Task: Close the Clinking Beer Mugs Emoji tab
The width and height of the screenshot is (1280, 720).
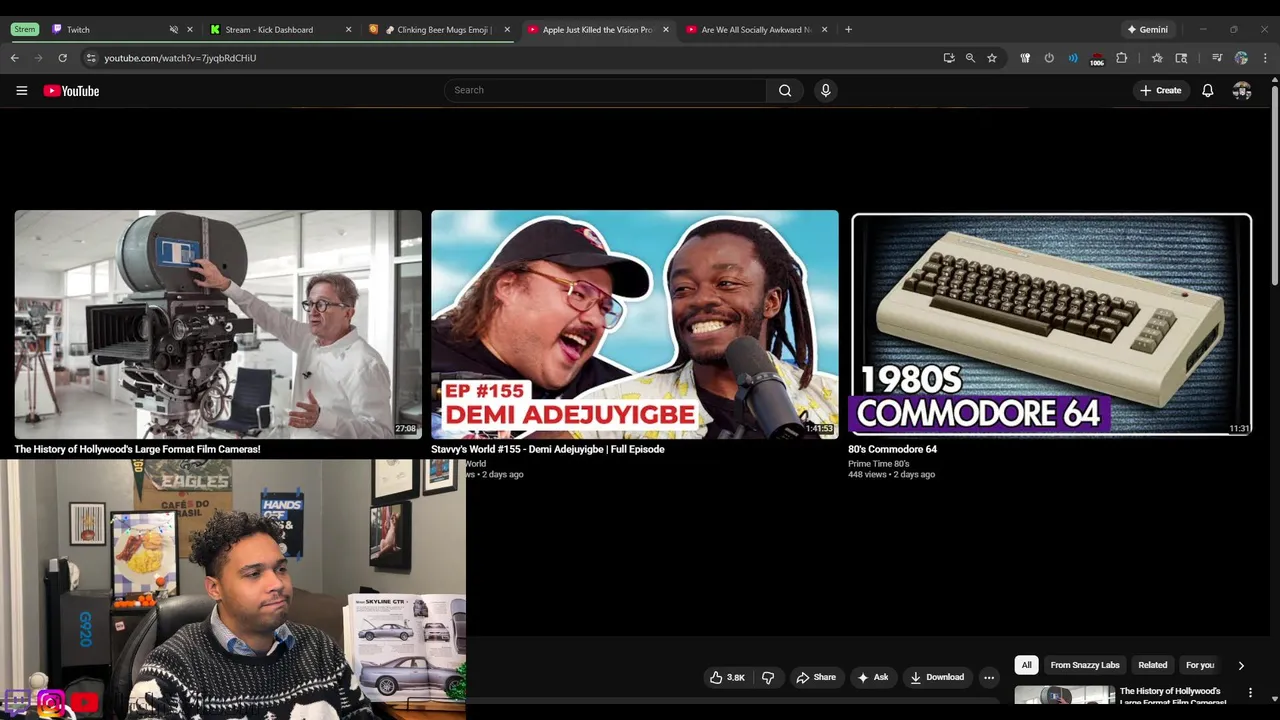Action: [x=507, y=29]
